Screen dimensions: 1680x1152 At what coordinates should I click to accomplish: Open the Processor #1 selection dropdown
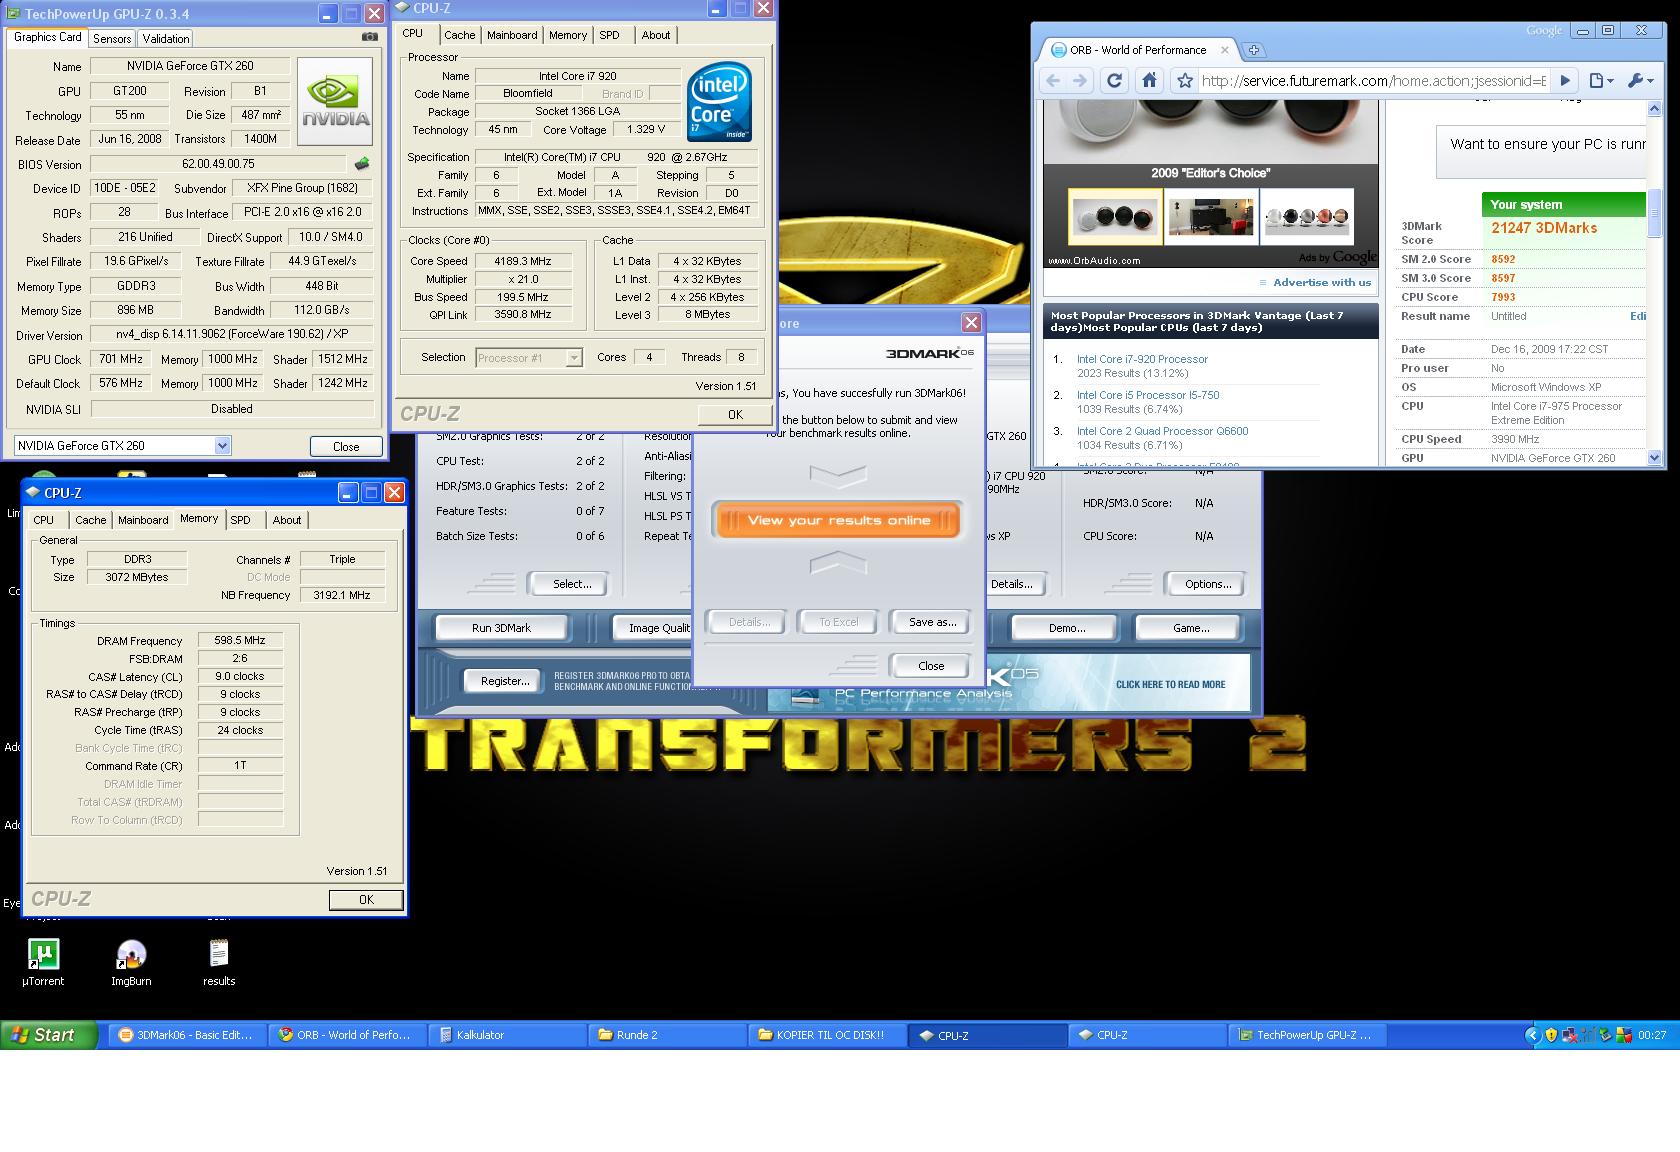(x=574, y=358)
